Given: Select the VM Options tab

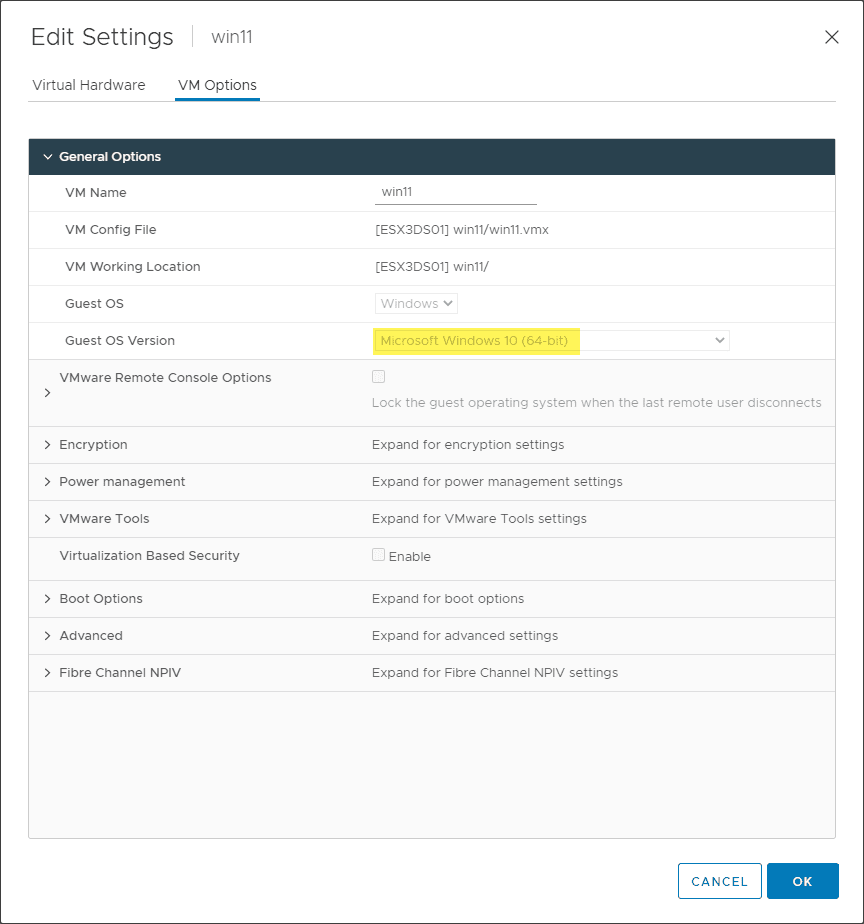Looking at the screenshot, I should [217, 85].
